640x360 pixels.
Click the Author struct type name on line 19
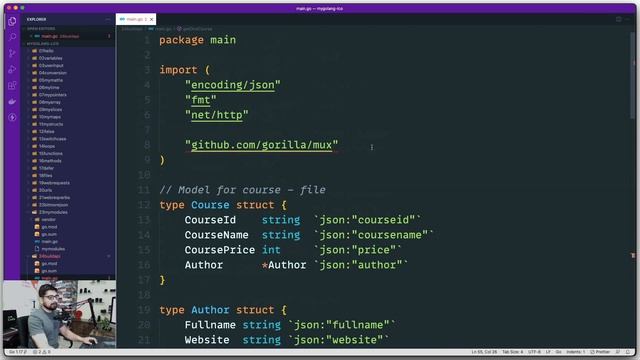point(210,310)
